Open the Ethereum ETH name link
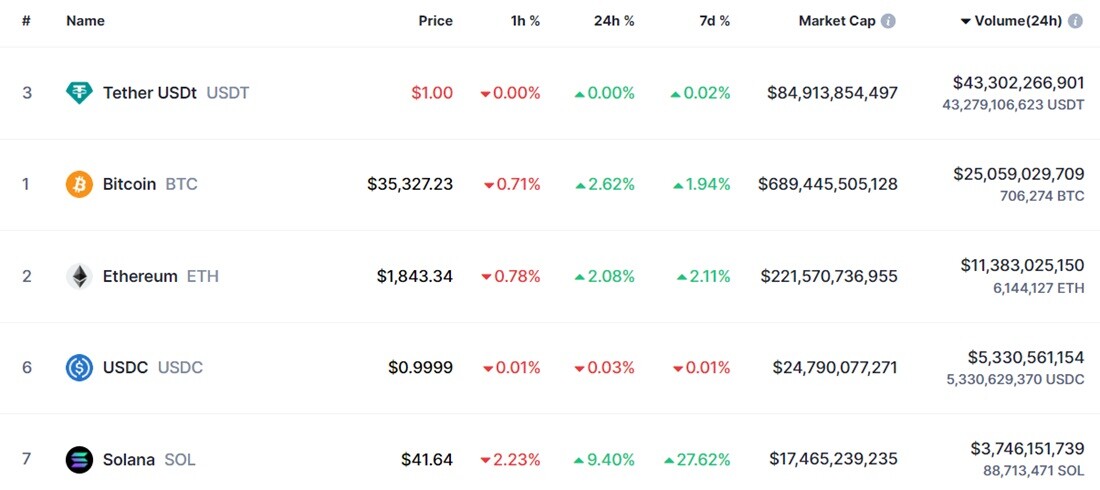The width and height of the screenshot is (1100, 490). [x=161, y=277]
